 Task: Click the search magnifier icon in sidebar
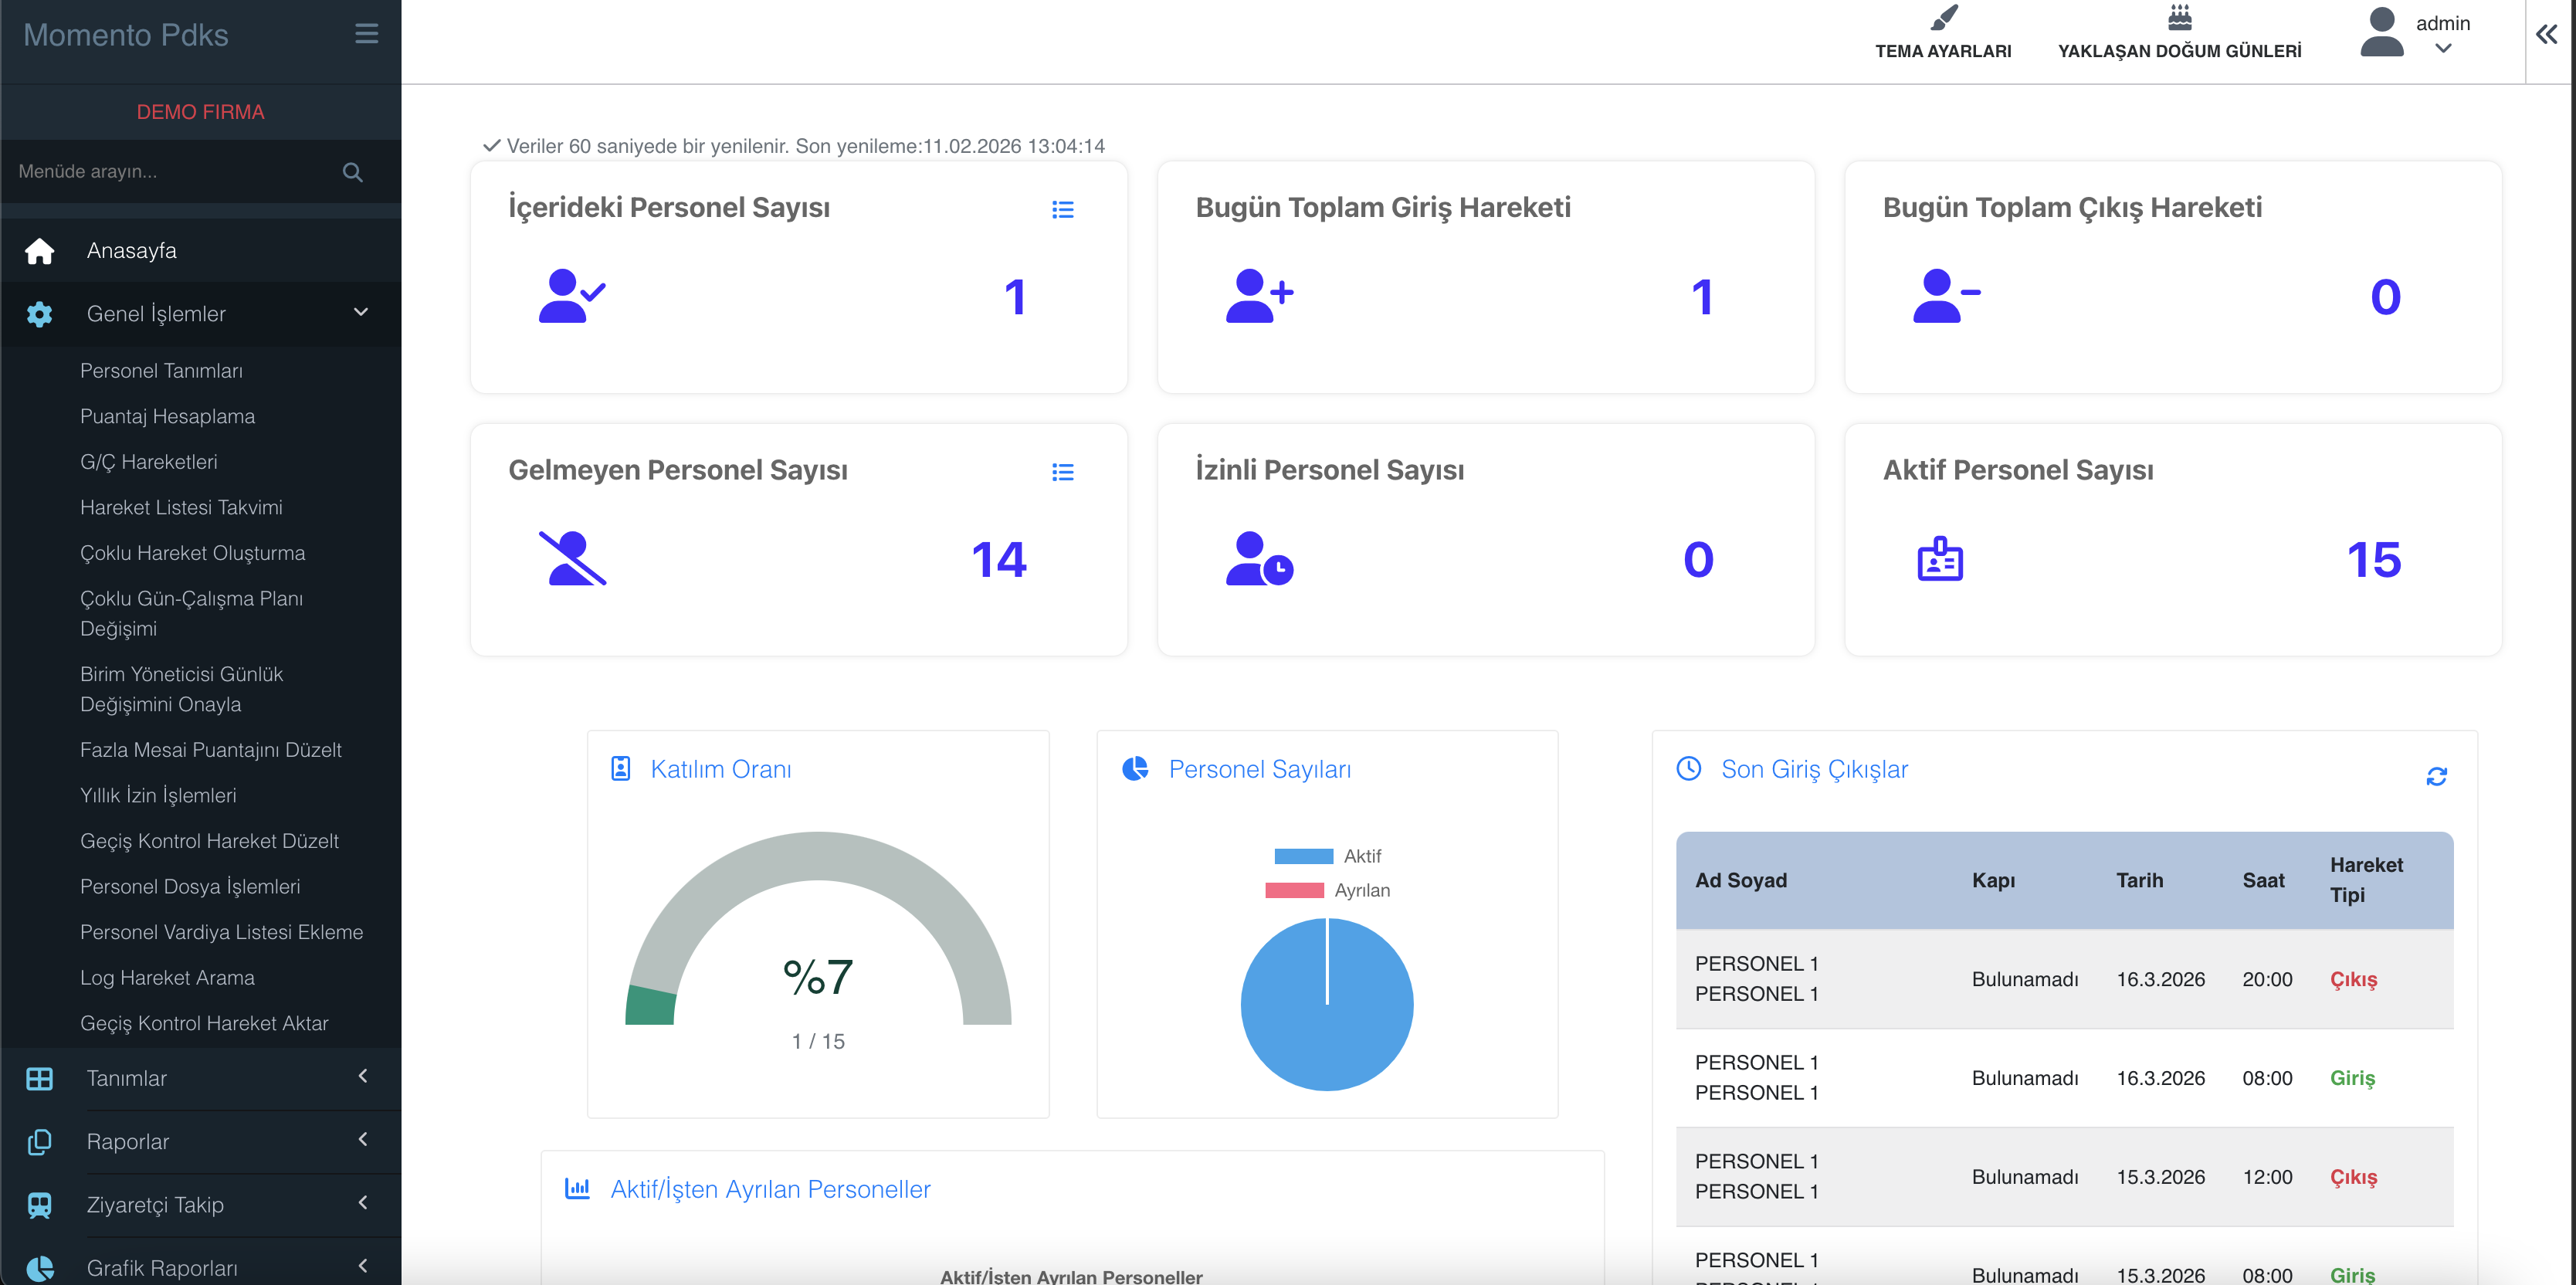[352, 172]
